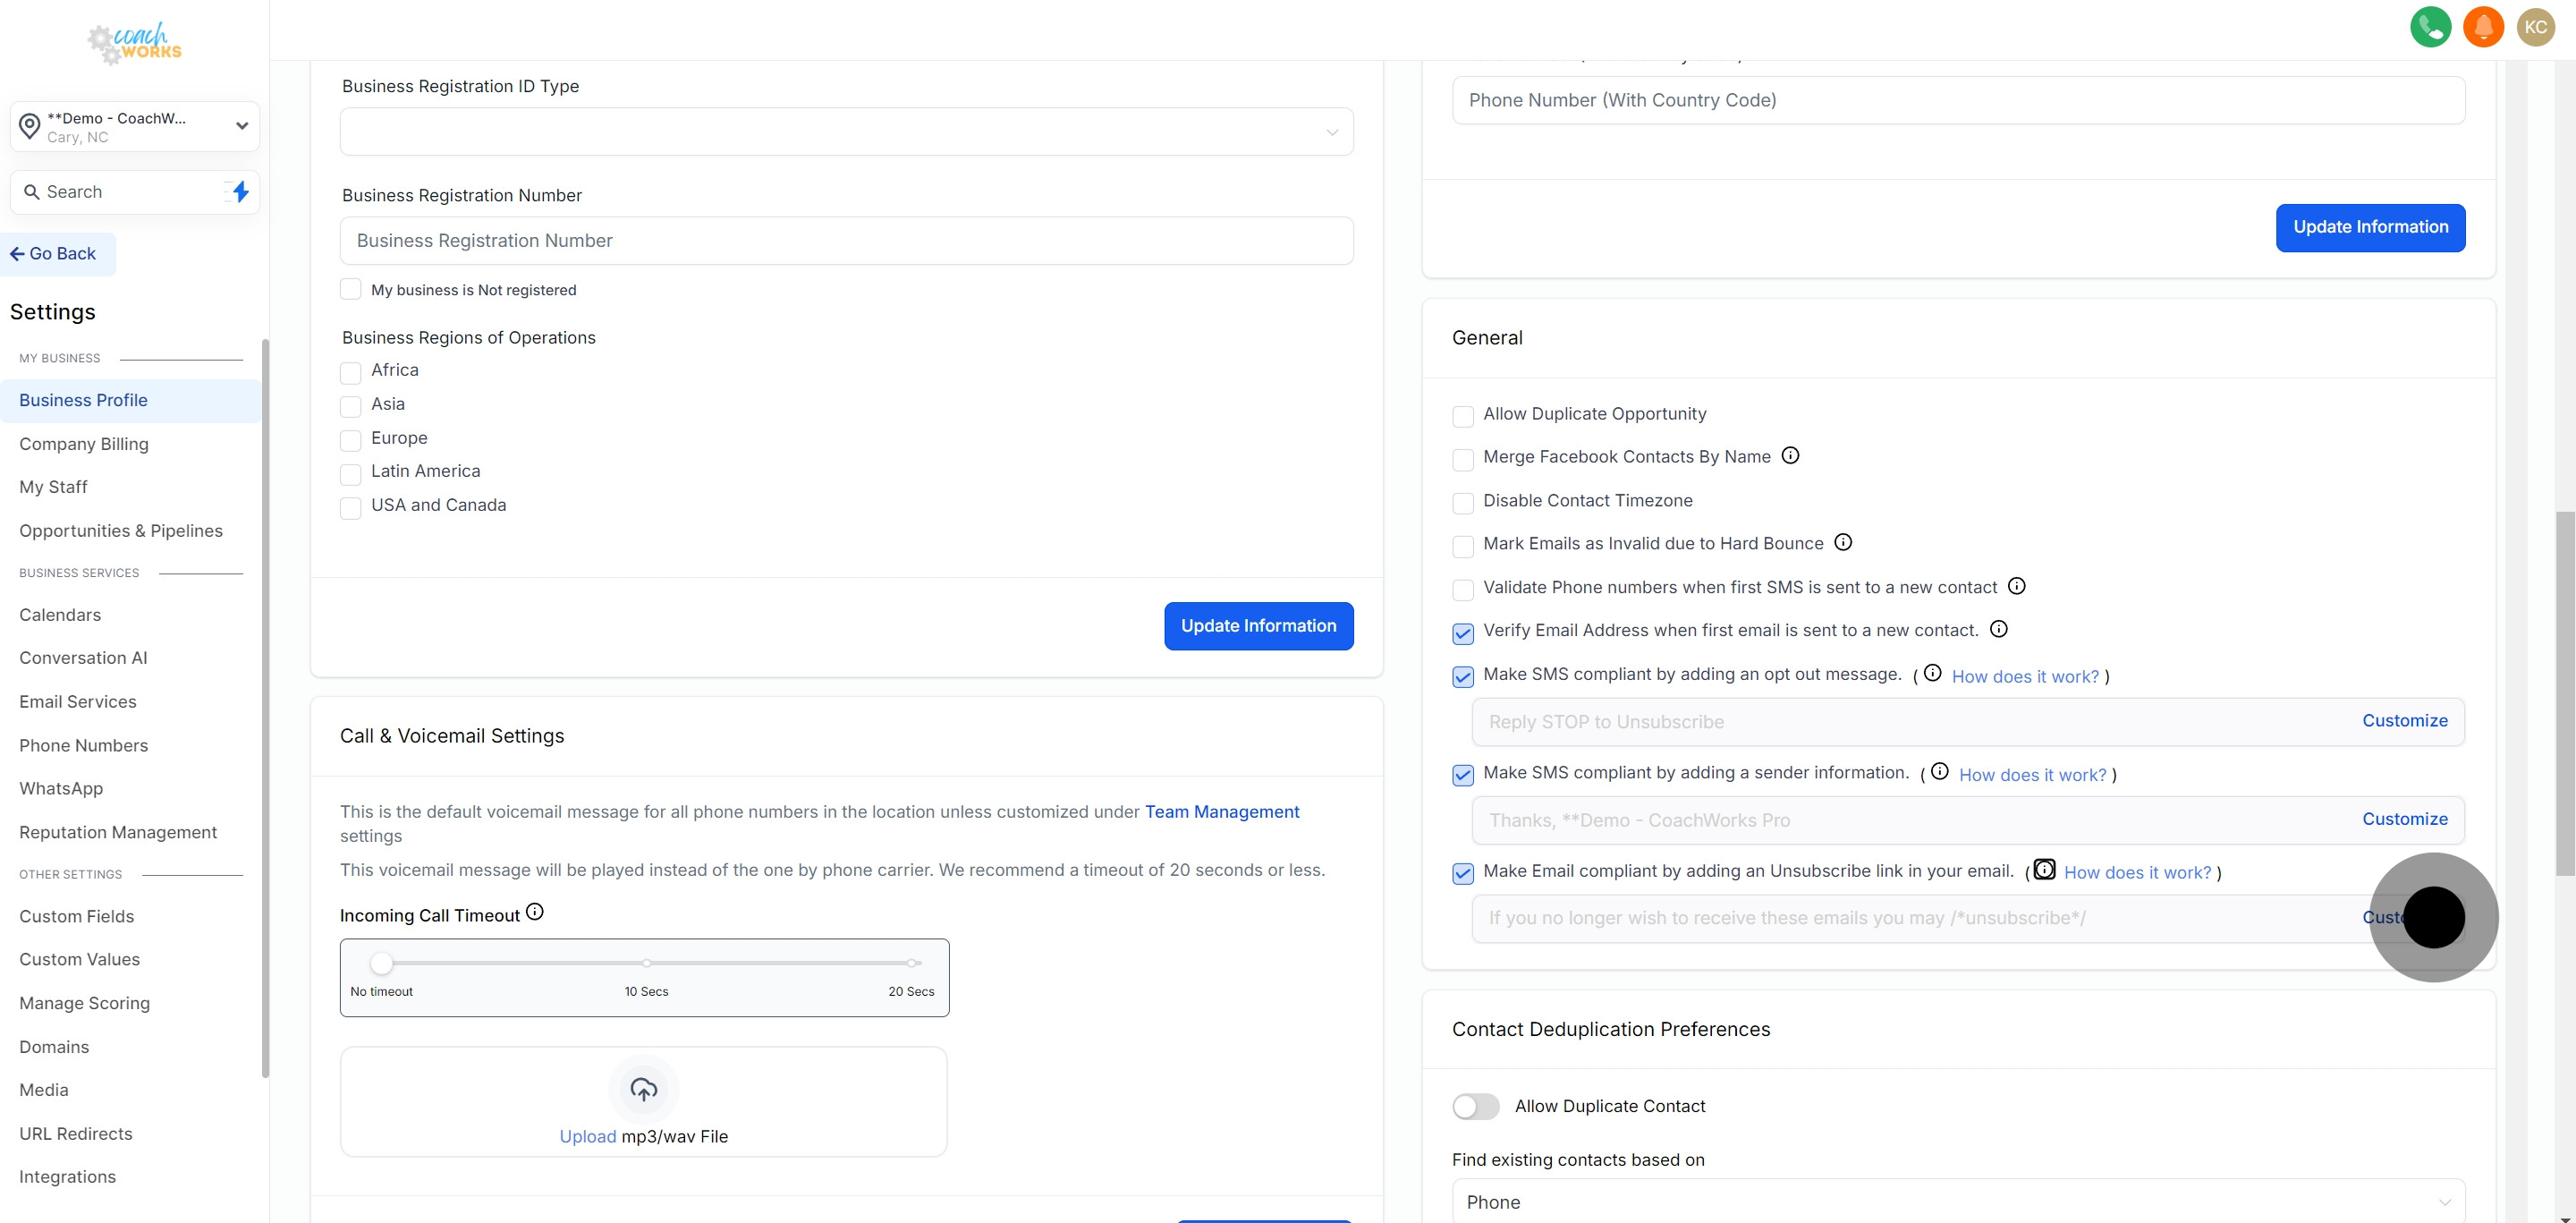The width and height of the screenshot is (2576, 1223).
Task: Open notifications via the bell icon
Action: coord(2483,26)
